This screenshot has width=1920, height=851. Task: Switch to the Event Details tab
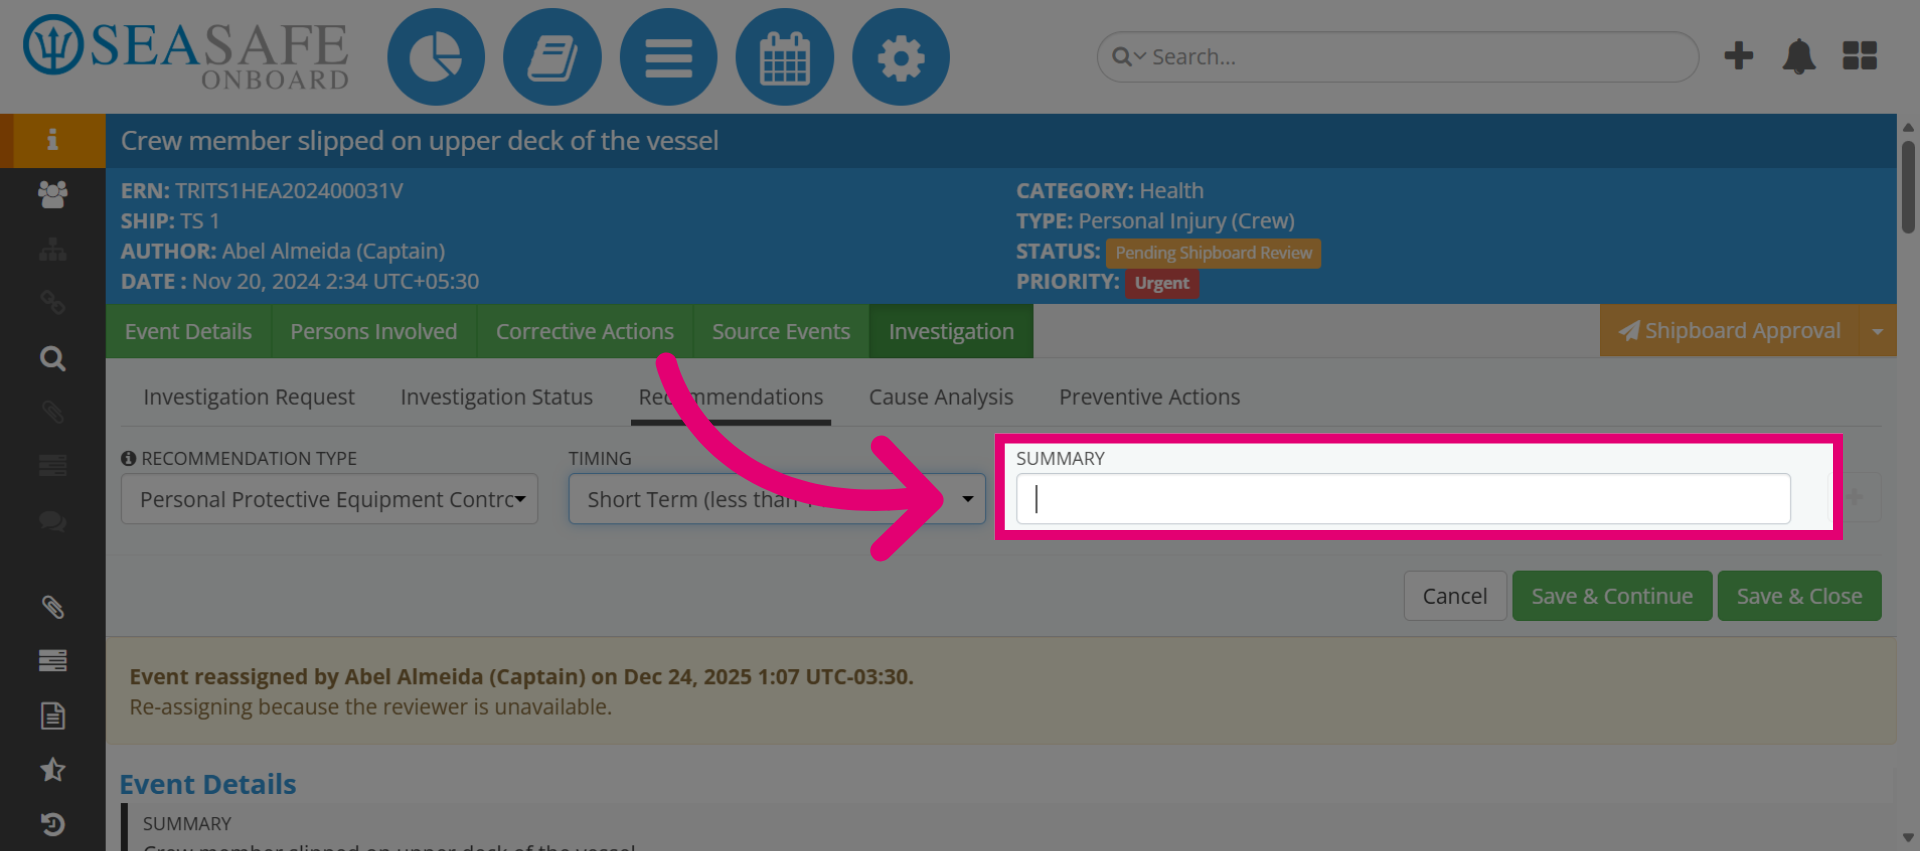[188, 331]
